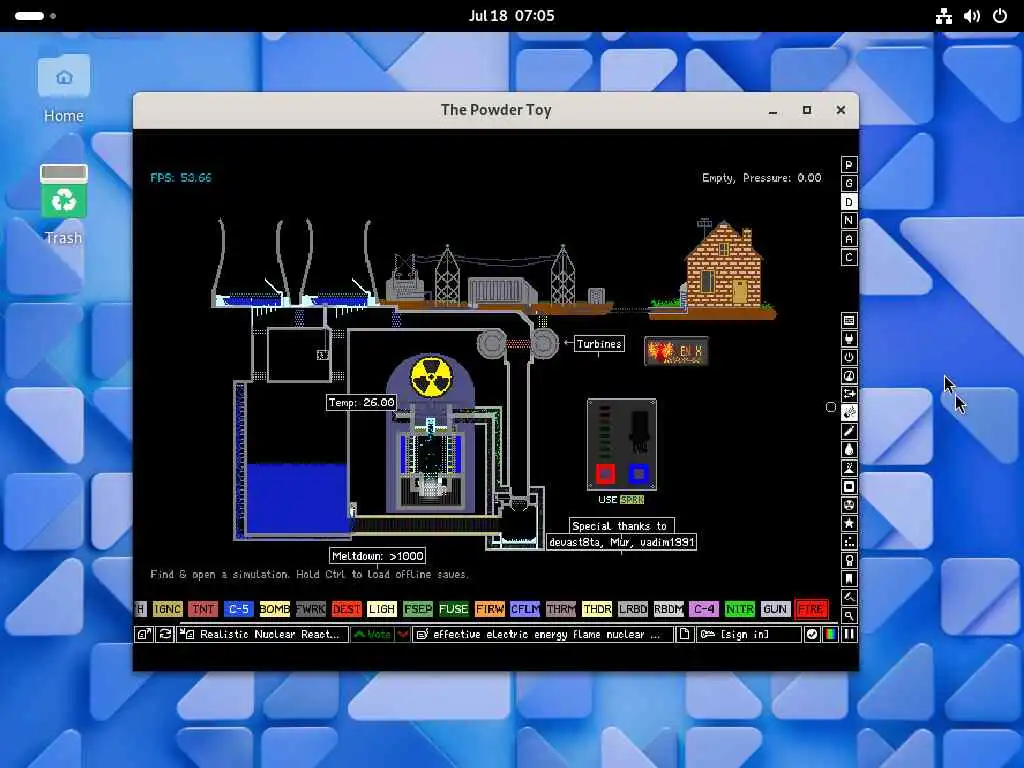The height and width of the screenshot is (768, 1024).
Task: Open the console with C button
Action: click(x=849, y=257)
